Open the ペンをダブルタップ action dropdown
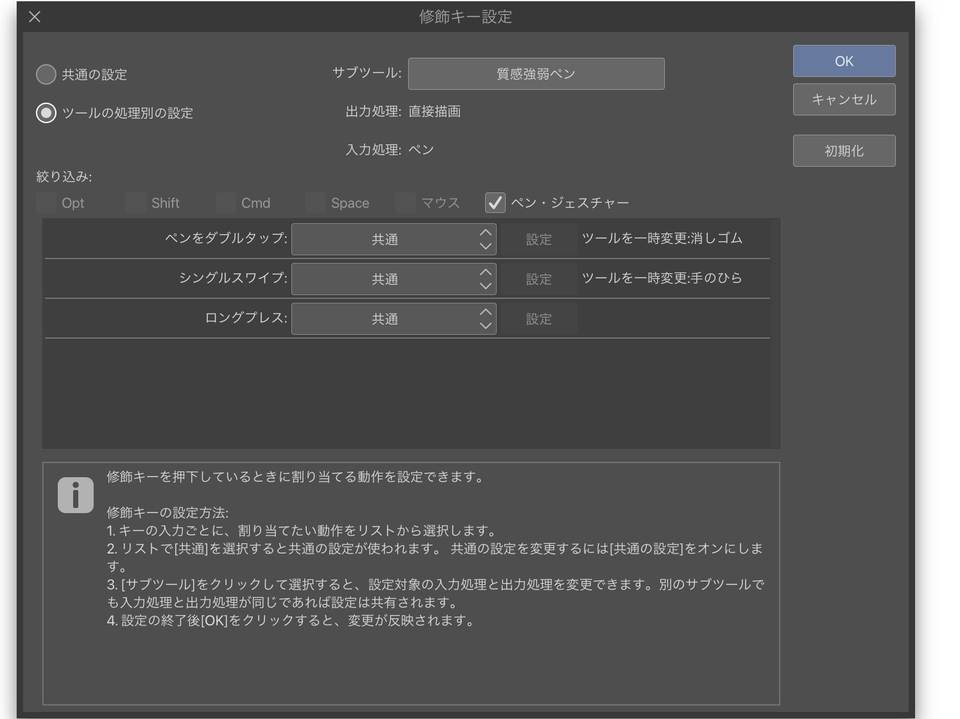 (x=393, y=239)
